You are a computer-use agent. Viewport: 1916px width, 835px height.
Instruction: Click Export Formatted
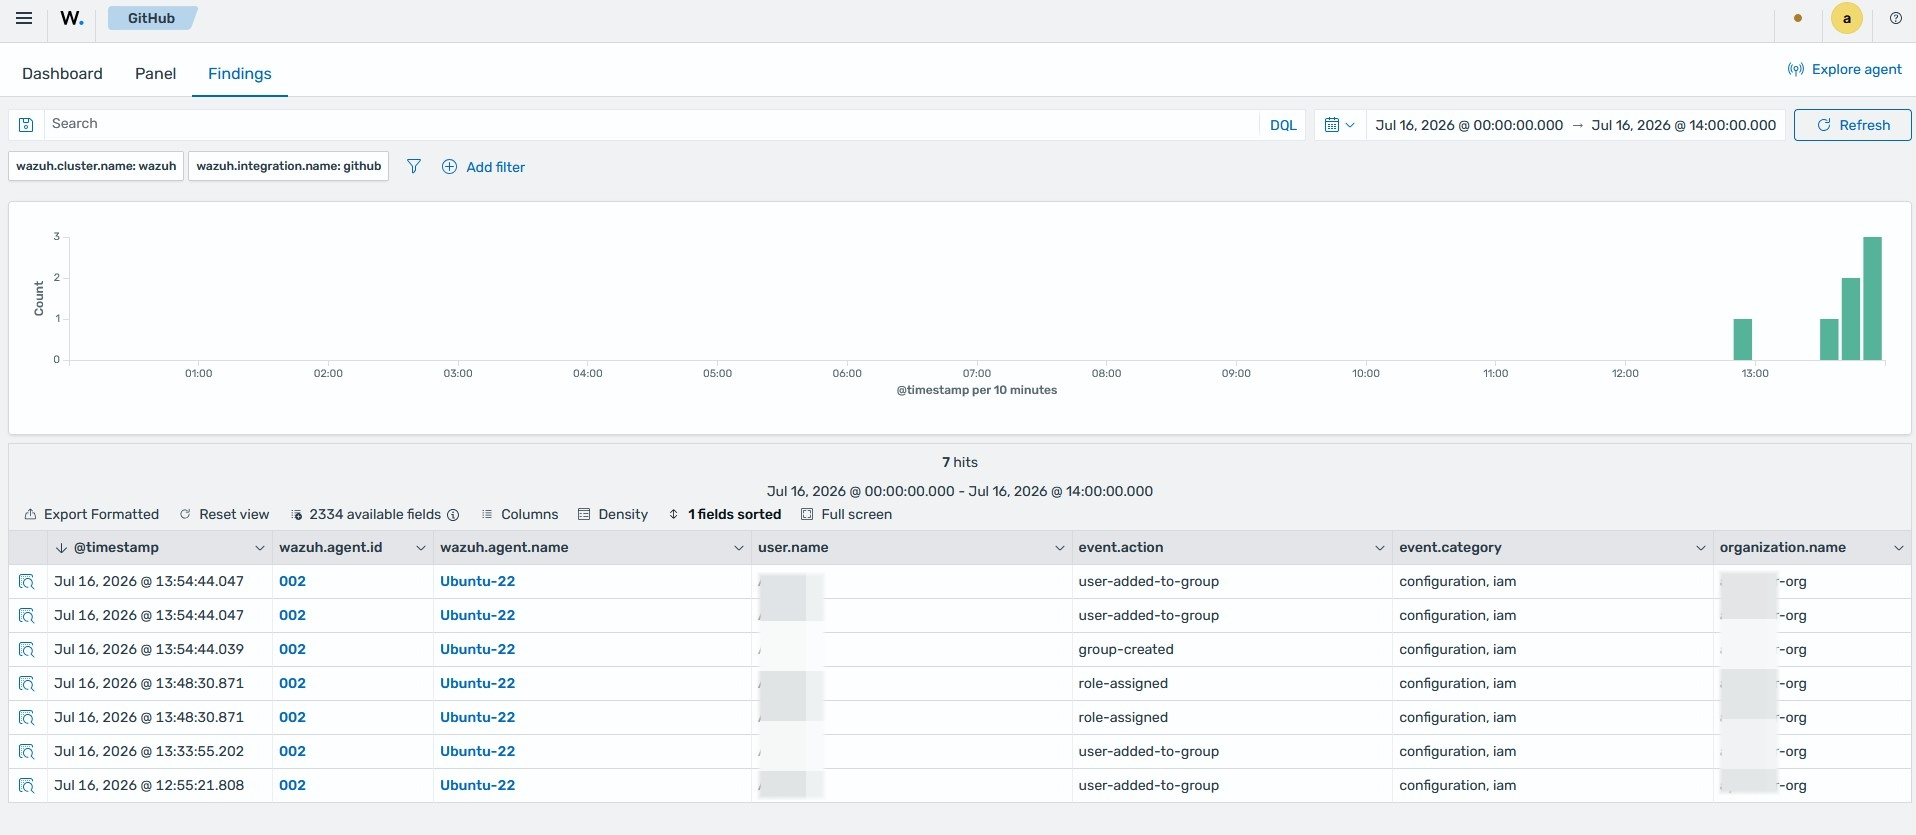pyautogui.click(x=91, y=514)
